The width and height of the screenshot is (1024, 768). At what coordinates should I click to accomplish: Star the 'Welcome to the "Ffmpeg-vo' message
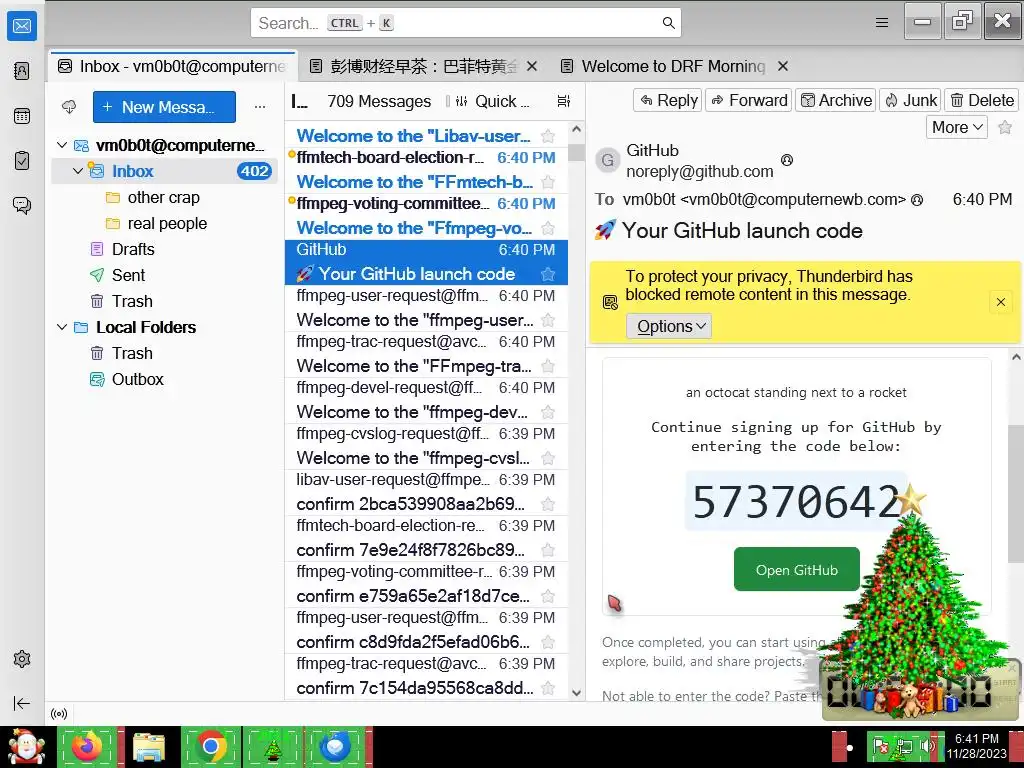tap(548, 228)
